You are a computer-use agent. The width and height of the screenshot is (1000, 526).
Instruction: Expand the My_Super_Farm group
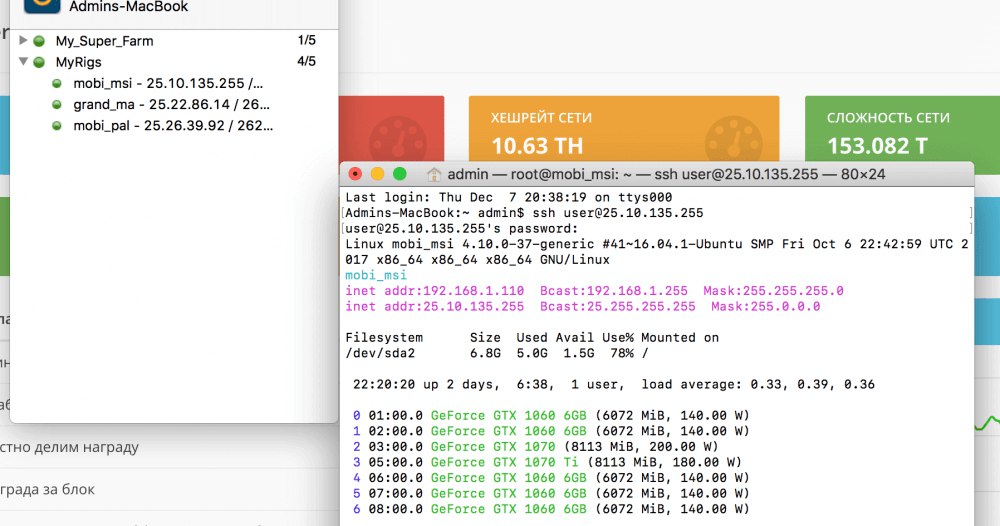point(23,41)
